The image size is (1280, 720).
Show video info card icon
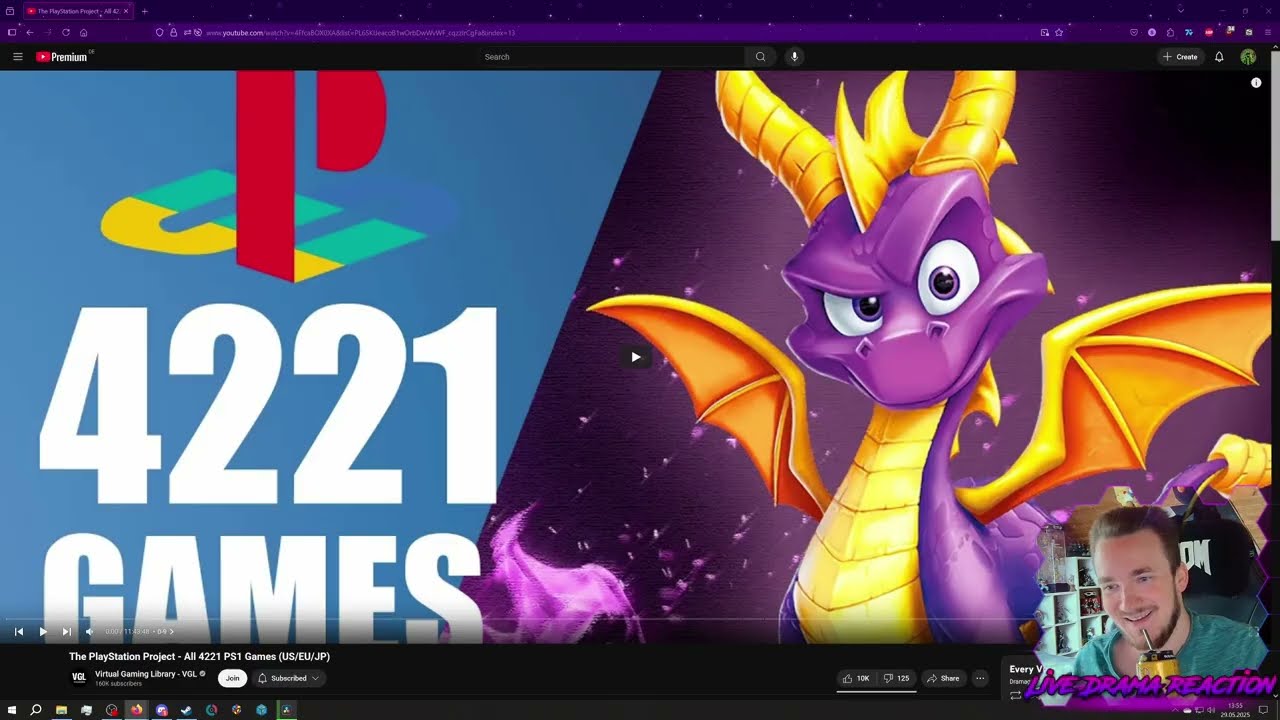1256,83
